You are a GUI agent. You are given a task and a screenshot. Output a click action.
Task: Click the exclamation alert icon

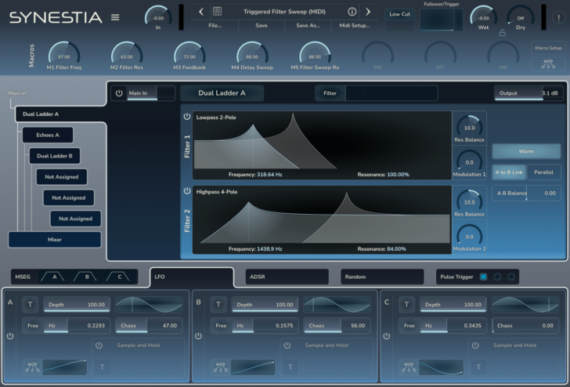click(x=558, y=17)
